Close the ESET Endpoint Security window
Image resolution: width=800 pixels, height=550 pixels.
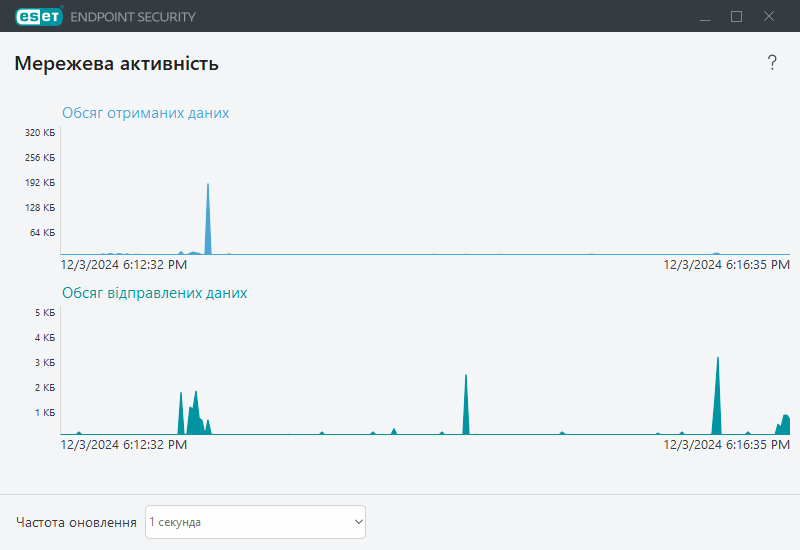[x=769, y=16]
